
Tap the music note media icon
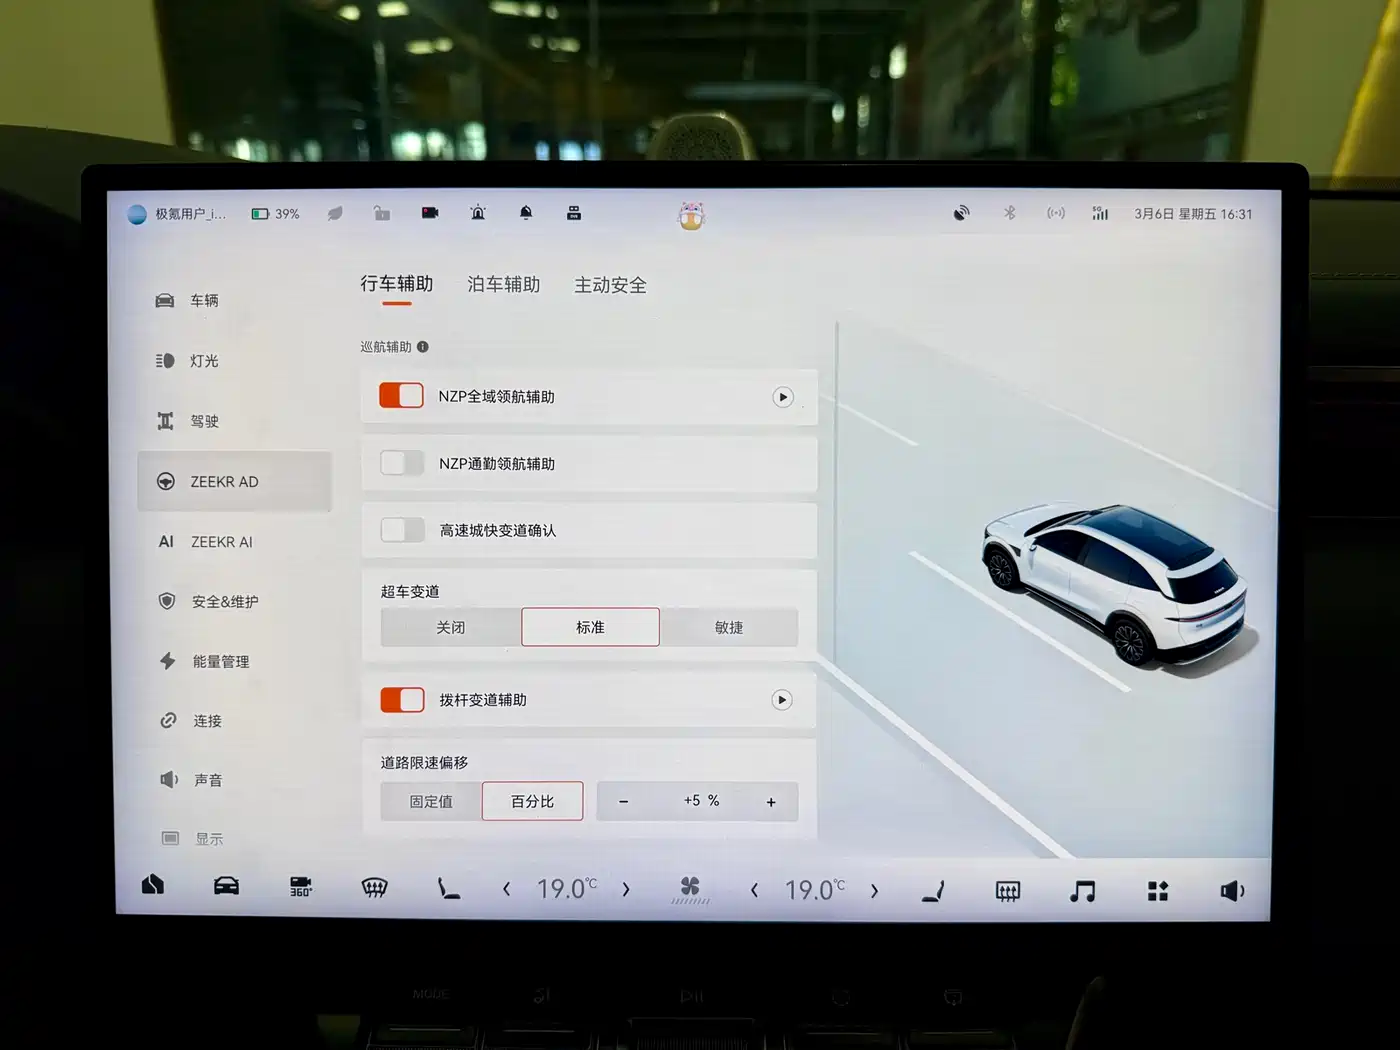(x=1082, y=890)
